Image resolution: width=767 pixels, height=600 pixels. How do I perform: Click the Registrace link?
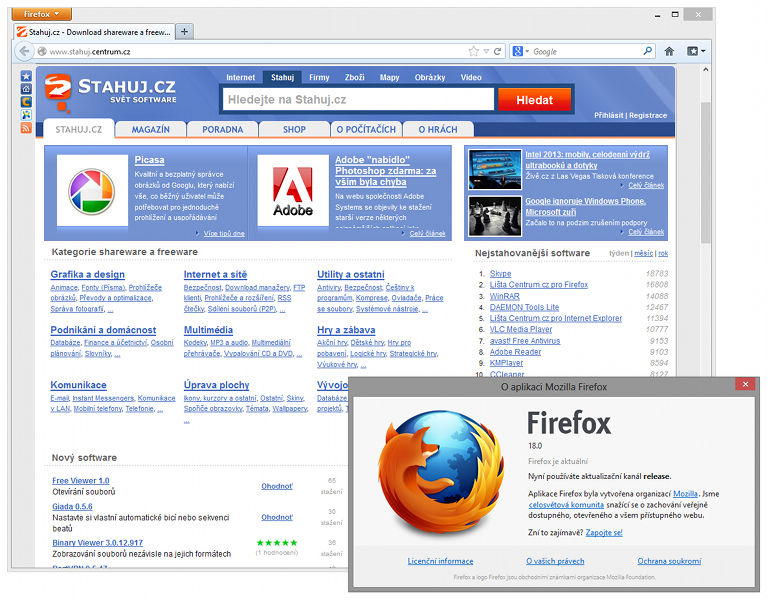pos(648,115)
